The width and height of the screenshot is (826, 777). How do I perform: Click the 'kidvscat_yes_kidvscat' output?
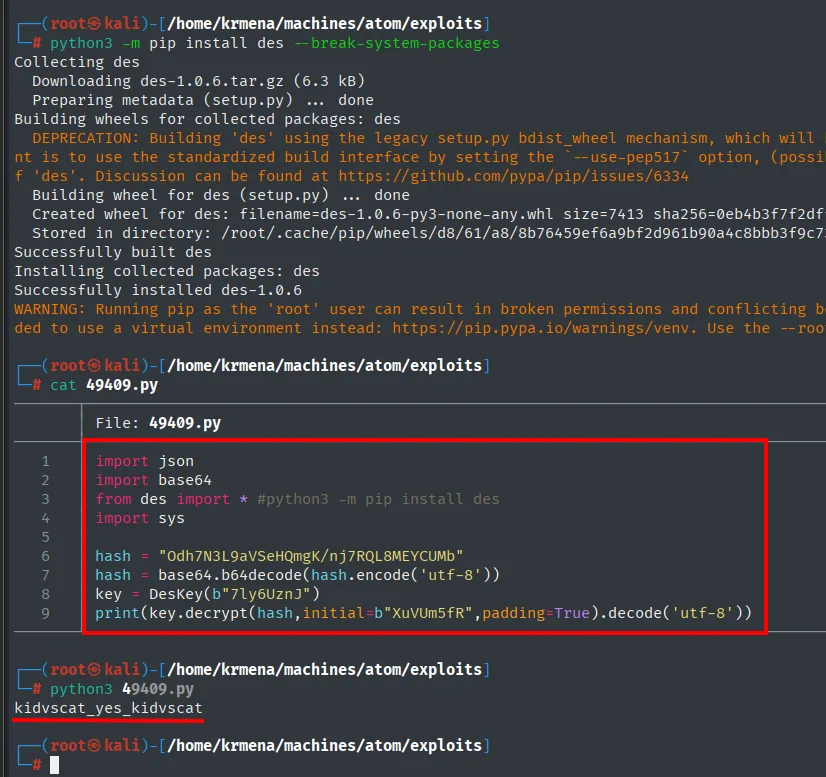109,708
